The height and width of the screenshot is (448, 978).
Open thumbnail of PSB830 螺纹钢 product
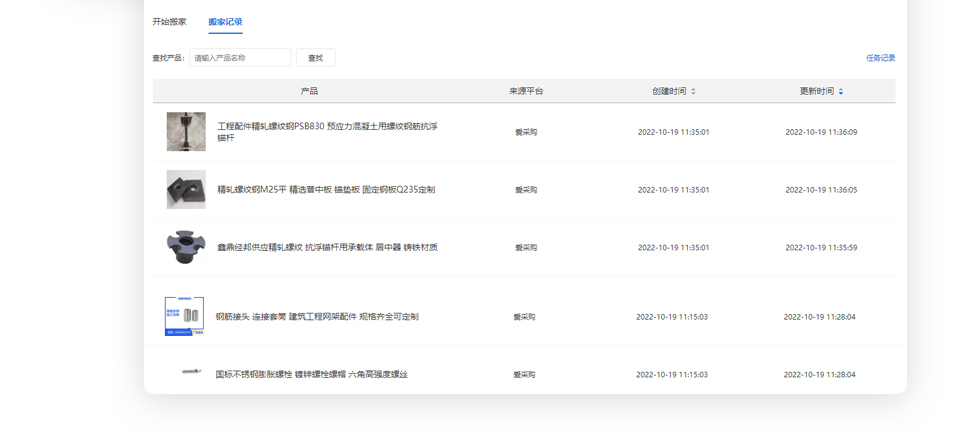point(186,132)
